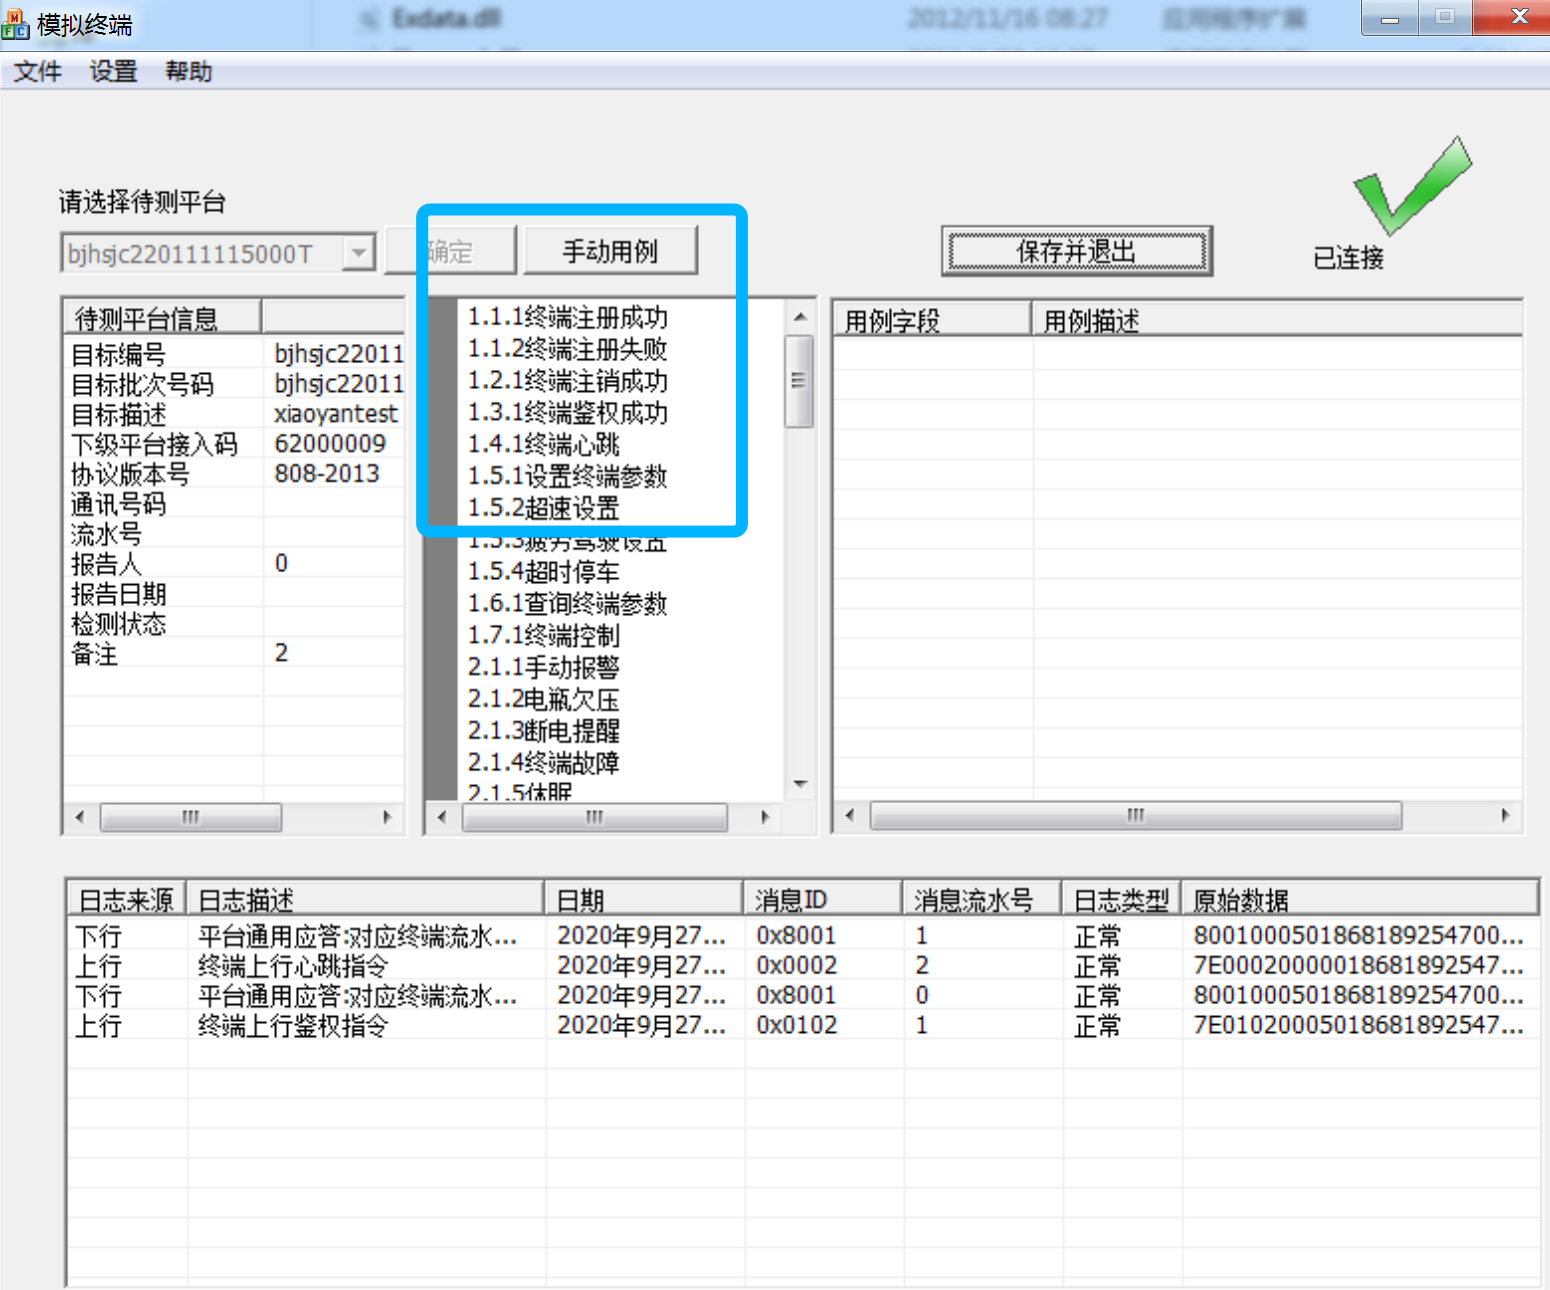Select test case 1.7.1终端控制
Image resolution: width=1550 pixels, height=1290 pixels.
coord(545,636)
